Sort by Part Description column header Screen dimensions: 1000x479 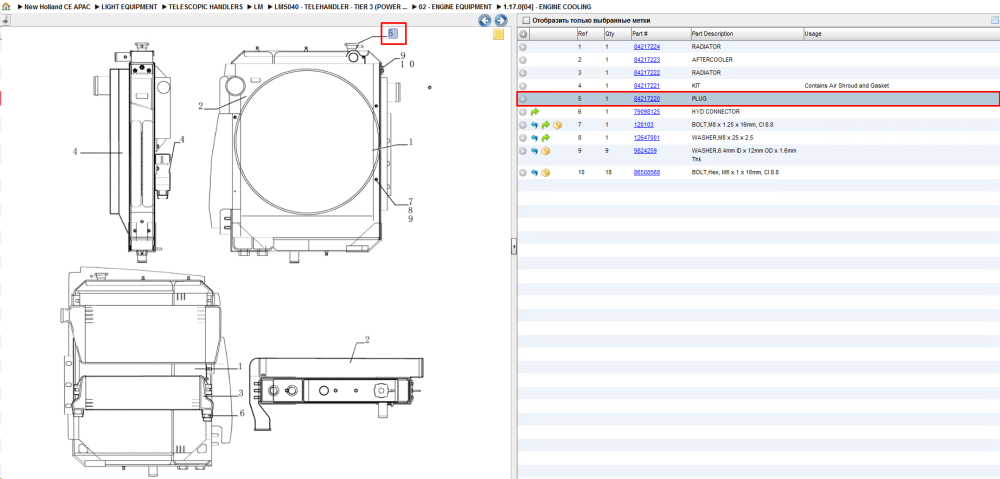point(712,34)
